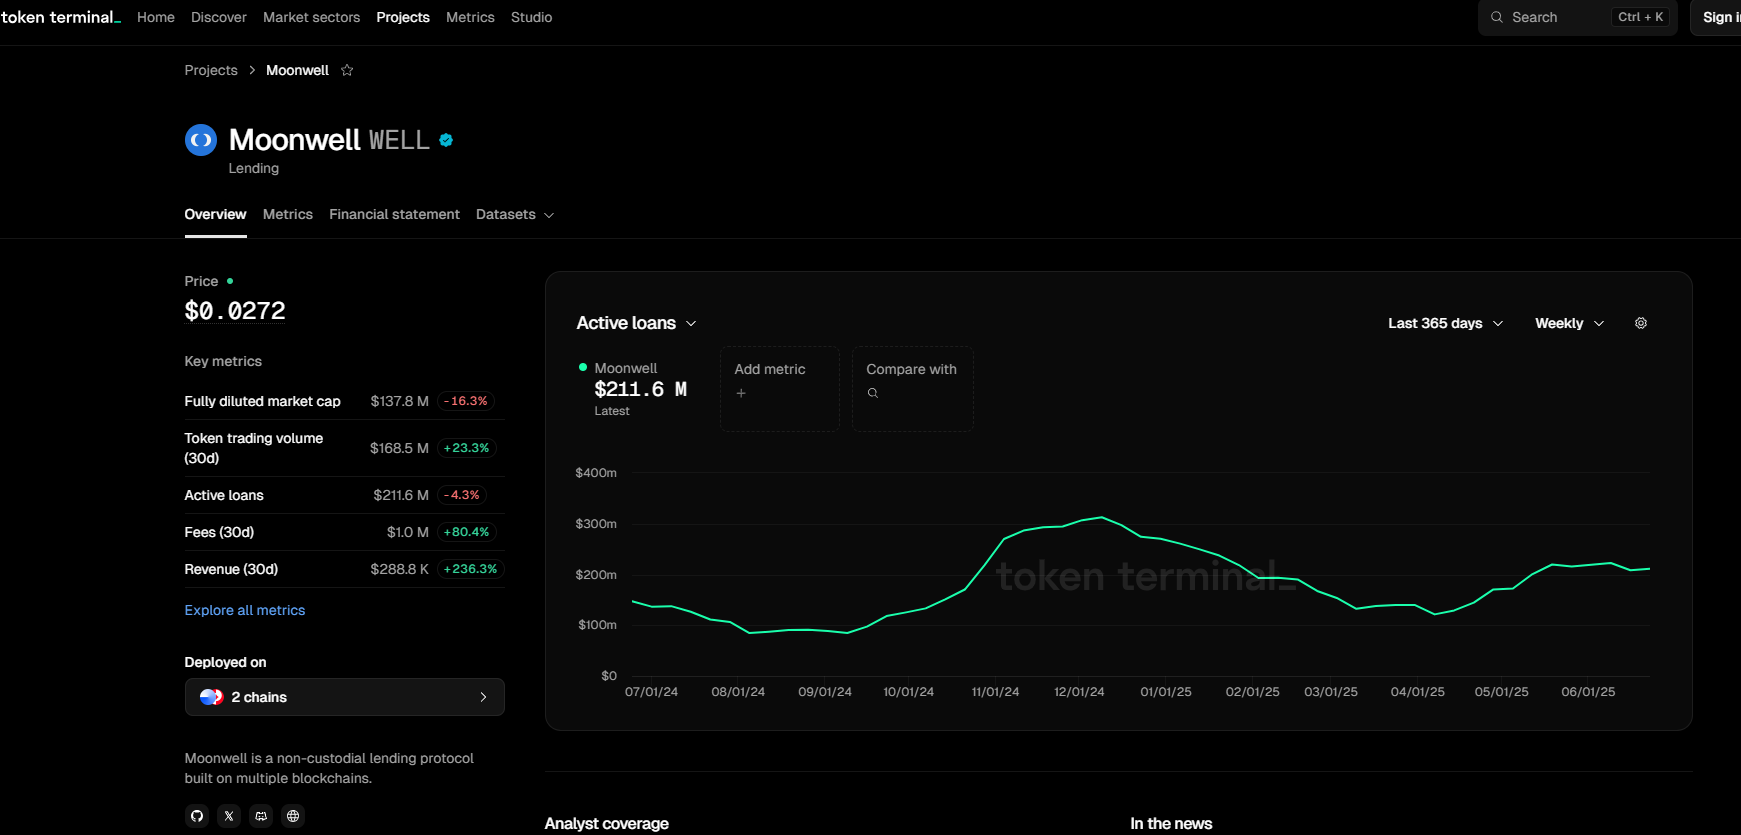Click the chart settings gear icon

point(1640,323)
